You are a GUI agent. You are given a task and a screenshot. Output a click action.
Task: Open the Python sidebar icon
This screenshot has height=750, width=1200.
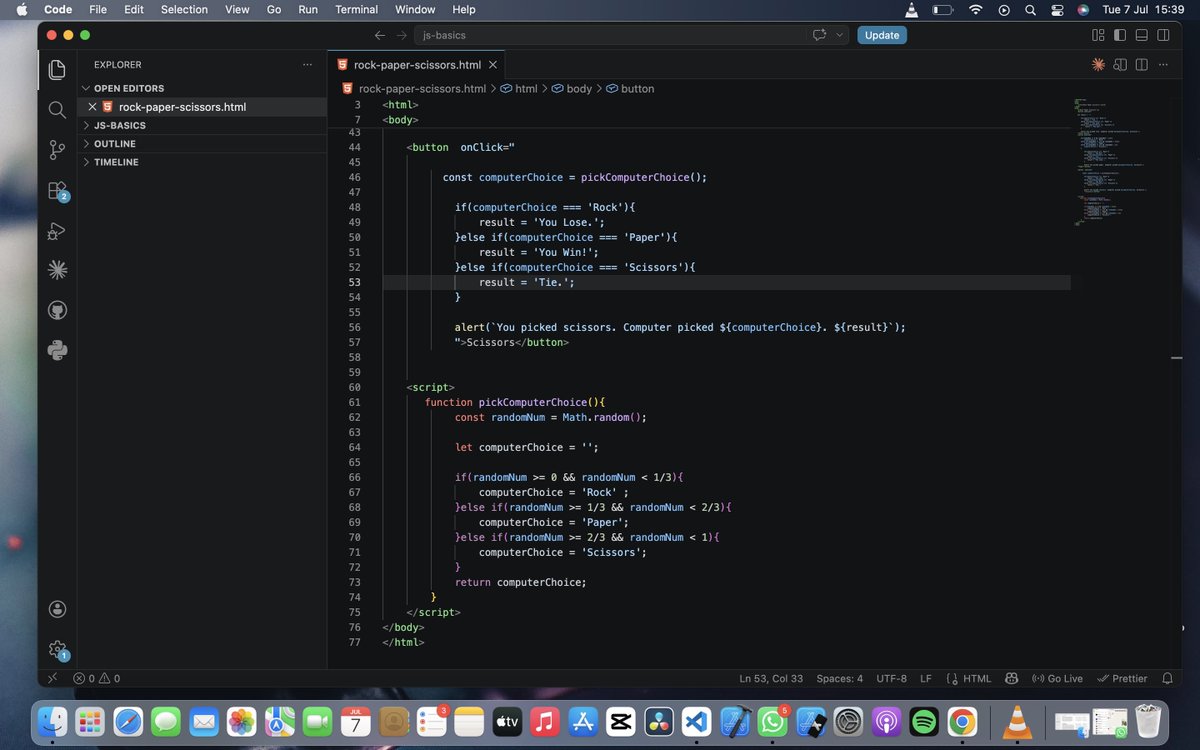coord(57,350)
